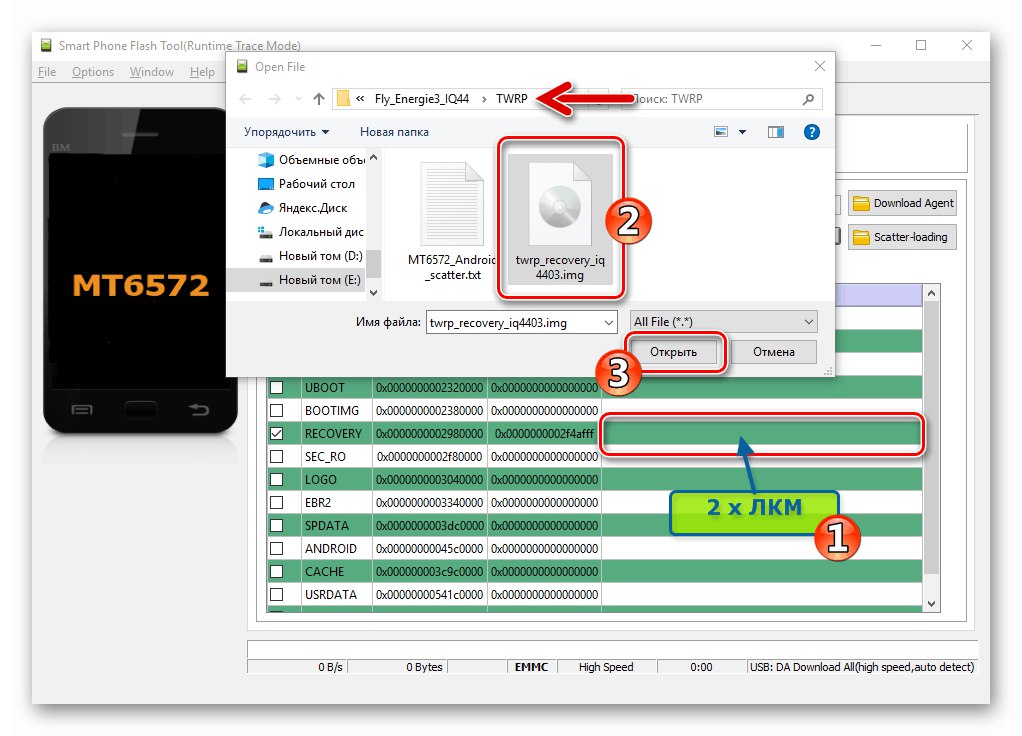This screenshot has width=1022, height=736.
Task: Expand the view options dropdown arrow
Action: [x=742, y=132]
